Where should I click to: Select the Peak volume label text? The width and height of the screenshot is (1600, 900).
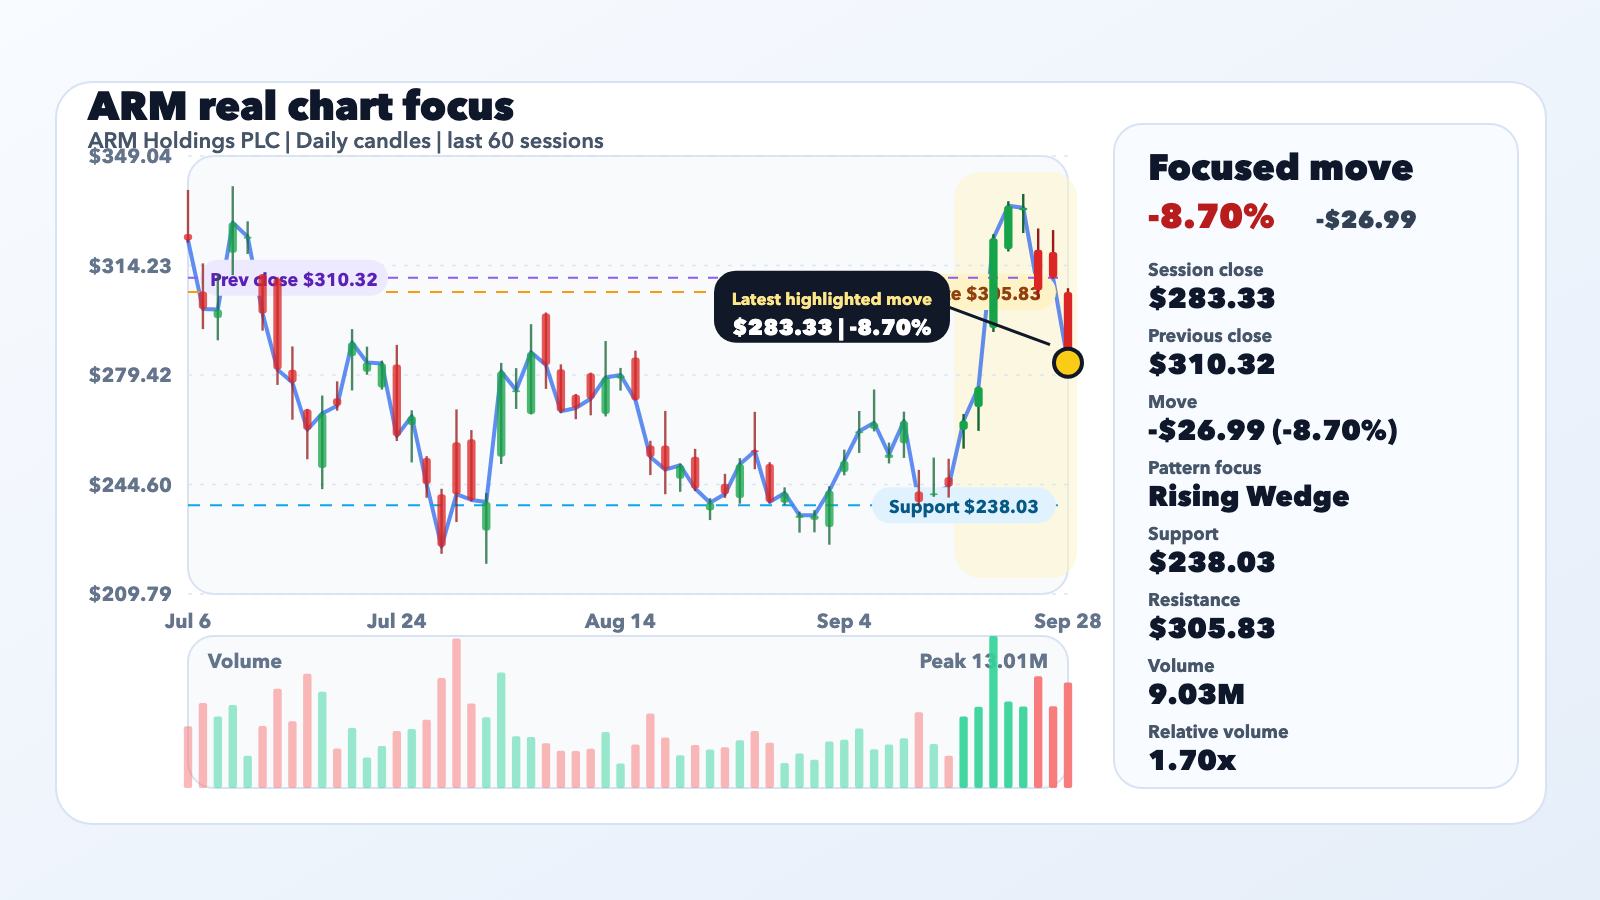click(x=984, y=661)
